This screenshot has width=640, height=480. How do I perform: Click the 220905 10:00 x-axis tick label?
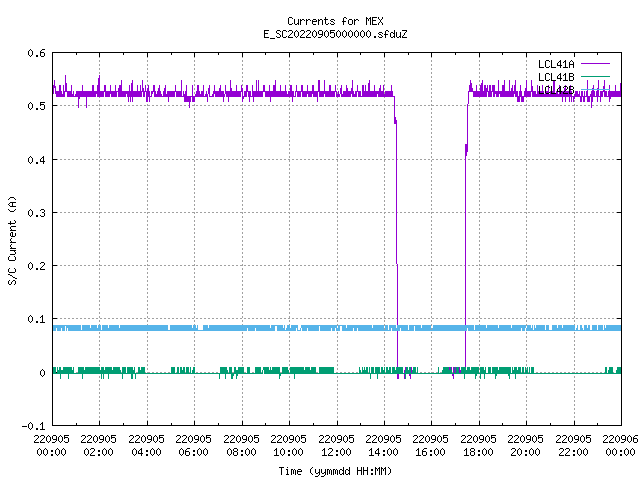[x=288, y=445]
